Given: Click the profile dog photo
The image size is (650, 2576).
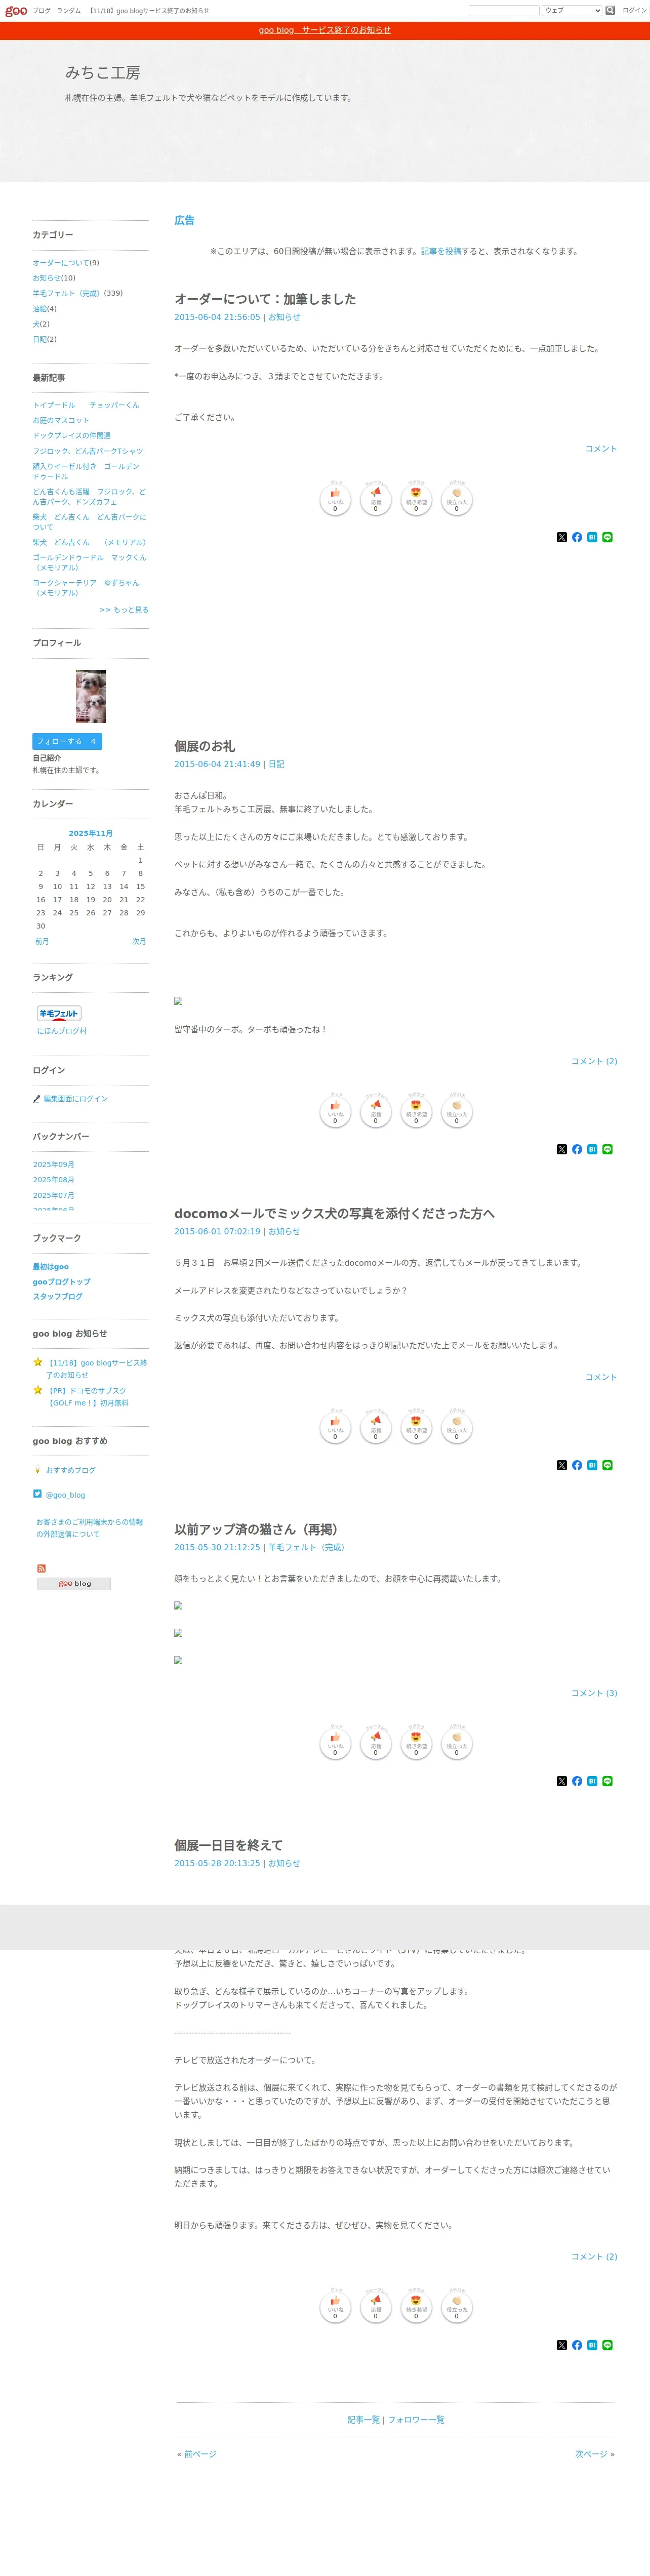Looking at the screenshot, I should (91, 696).
